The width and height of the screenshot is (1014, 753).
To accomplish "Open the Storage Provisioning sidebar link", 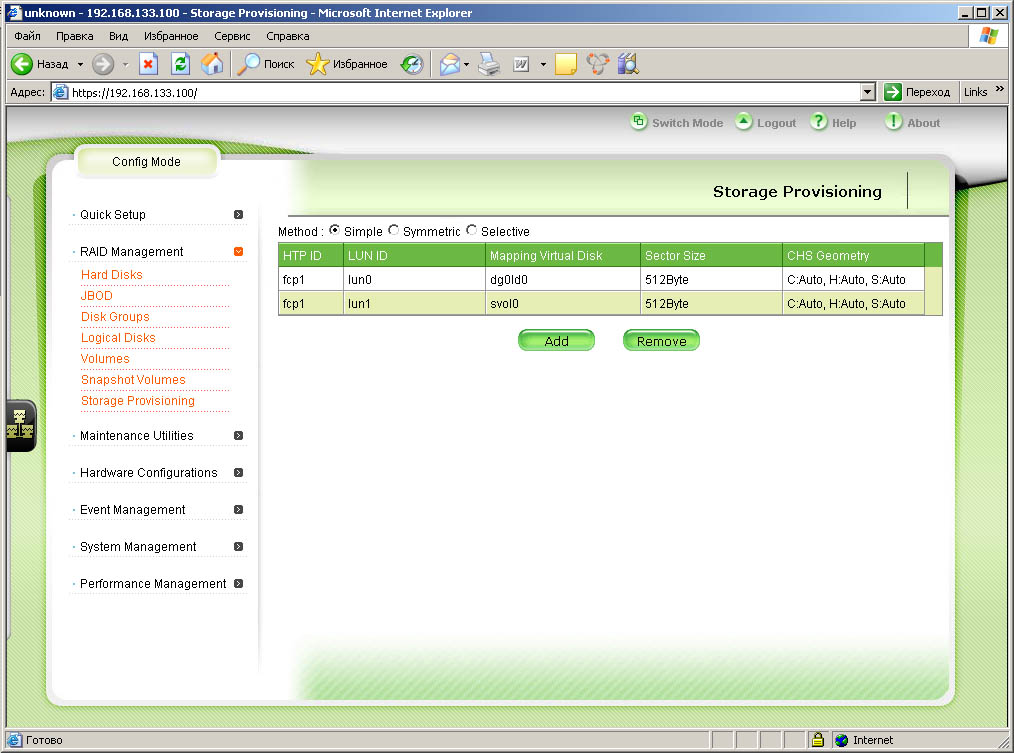I will [138, 400].
